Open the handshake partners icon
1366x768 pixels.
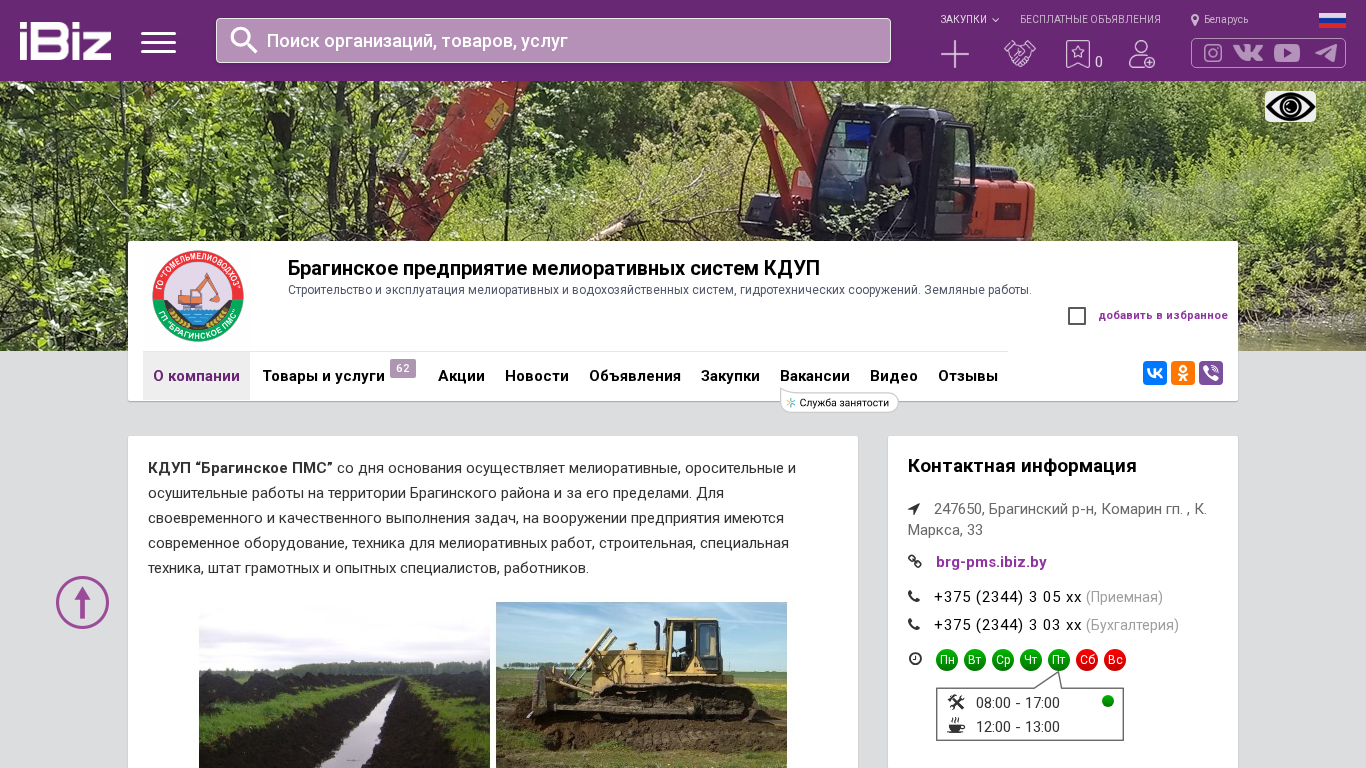1020,54
